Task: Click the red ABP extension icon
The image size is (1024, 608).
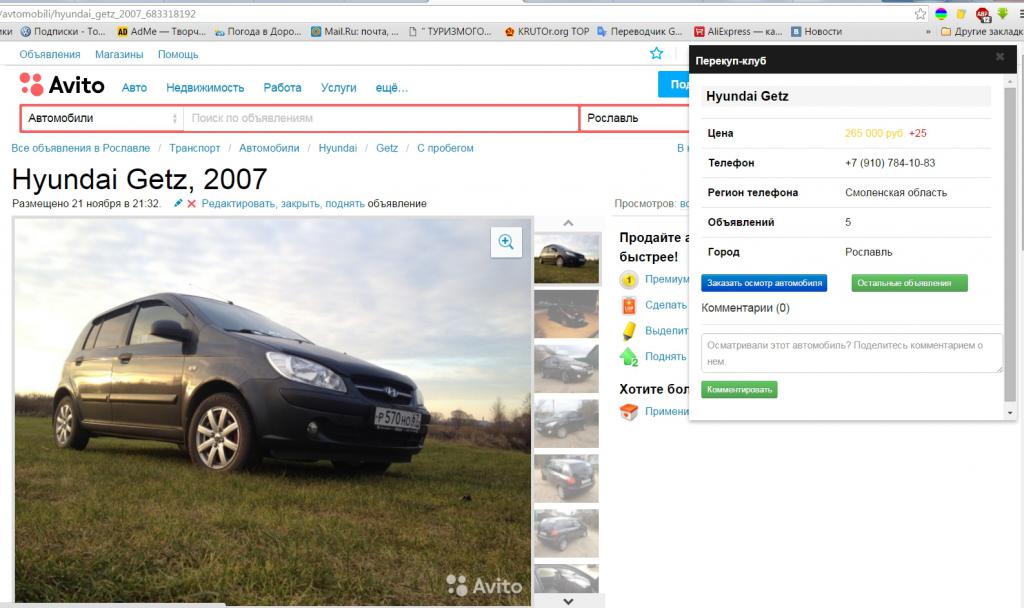Action: [983, 14]
